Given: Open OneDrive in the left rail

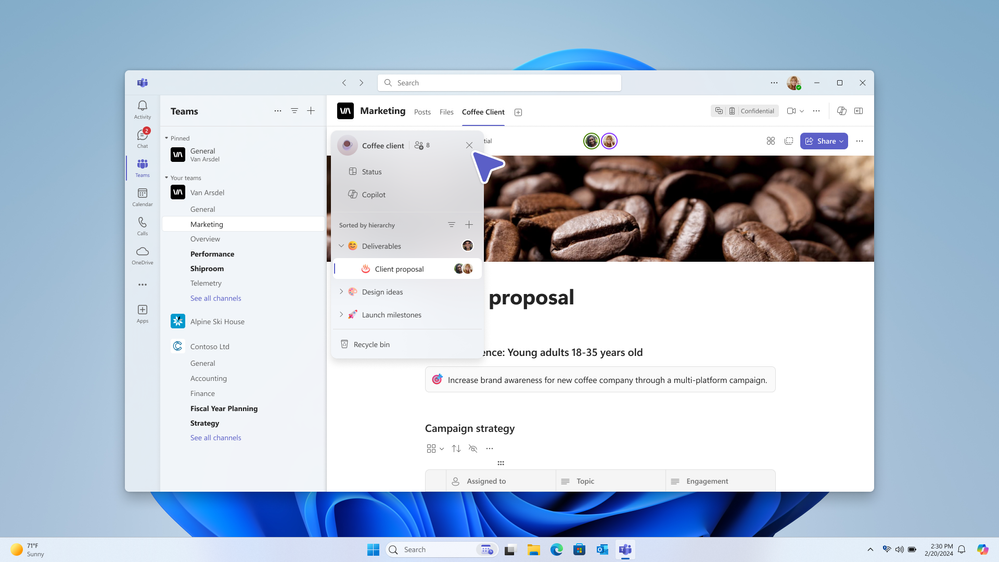Looking at the screenshot, I should pos(142,255).
